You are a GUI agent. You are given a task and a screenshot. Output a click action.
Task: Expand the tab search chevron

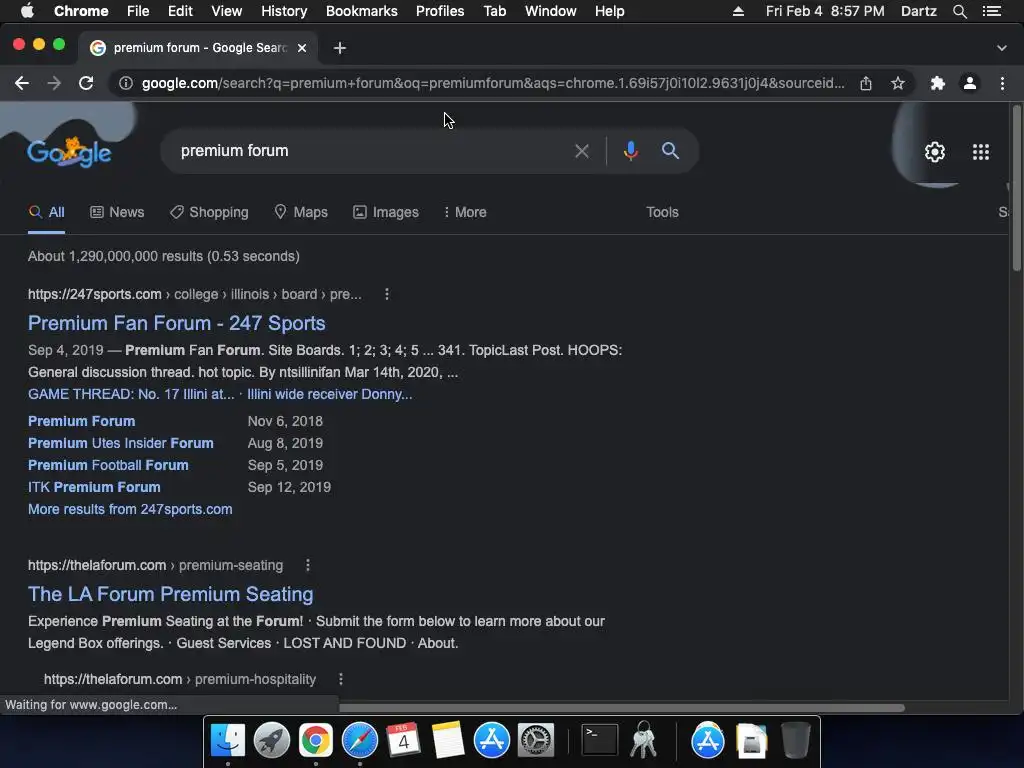(1002, 48)
